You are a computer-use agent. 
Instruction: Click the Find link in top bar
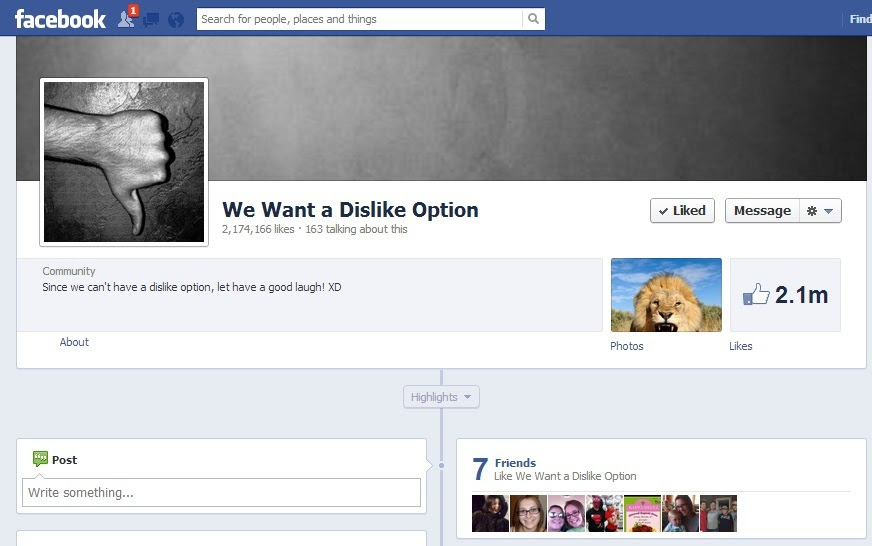tap(860, 19)
